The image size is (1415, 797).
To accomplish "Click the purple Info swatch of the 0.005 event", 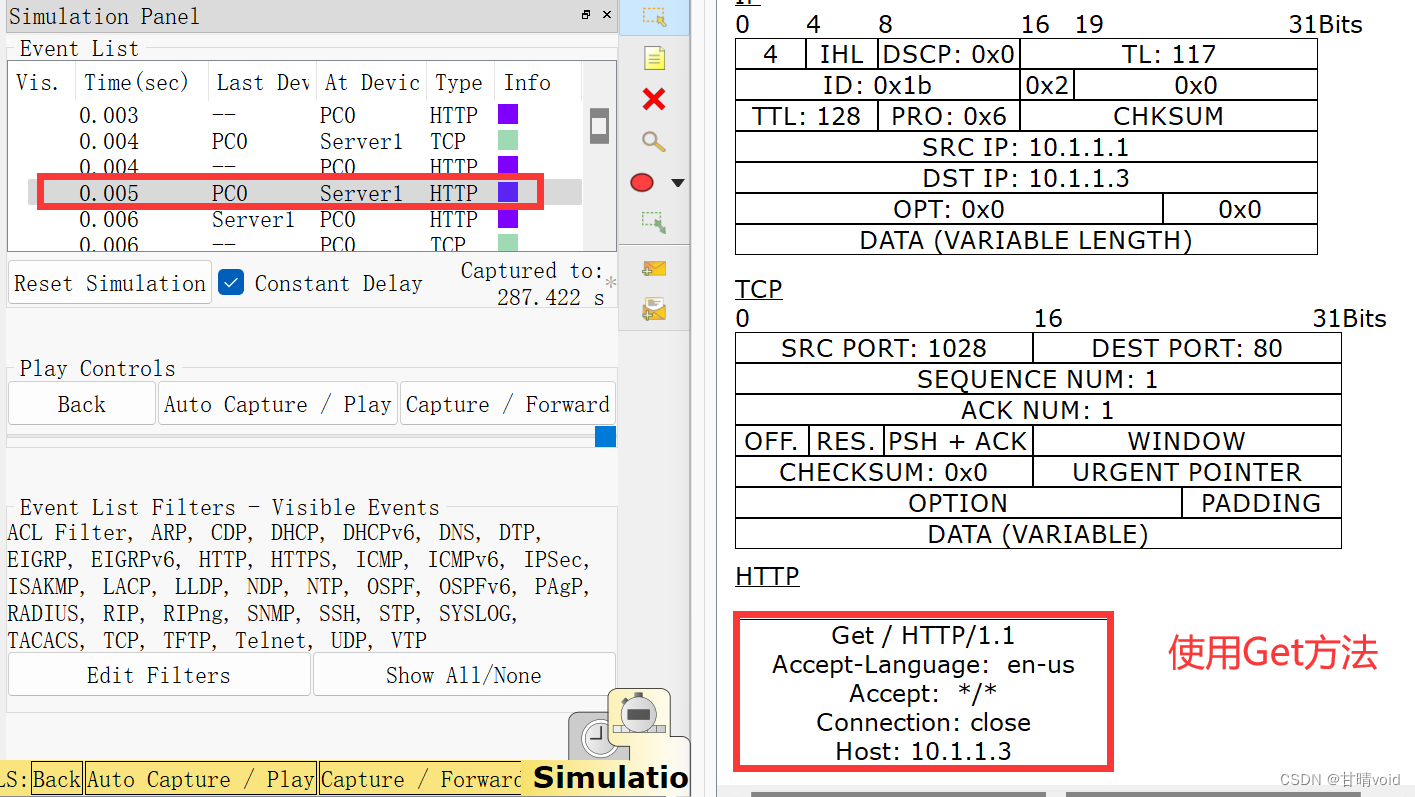I will pyautogui.click(x=508, y=193).
